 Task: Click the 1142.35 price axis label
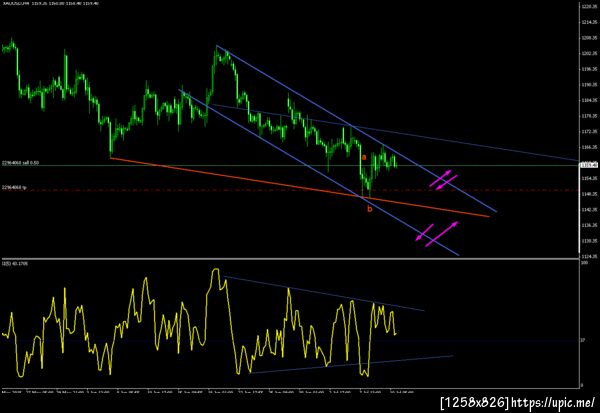pos(590,209)
